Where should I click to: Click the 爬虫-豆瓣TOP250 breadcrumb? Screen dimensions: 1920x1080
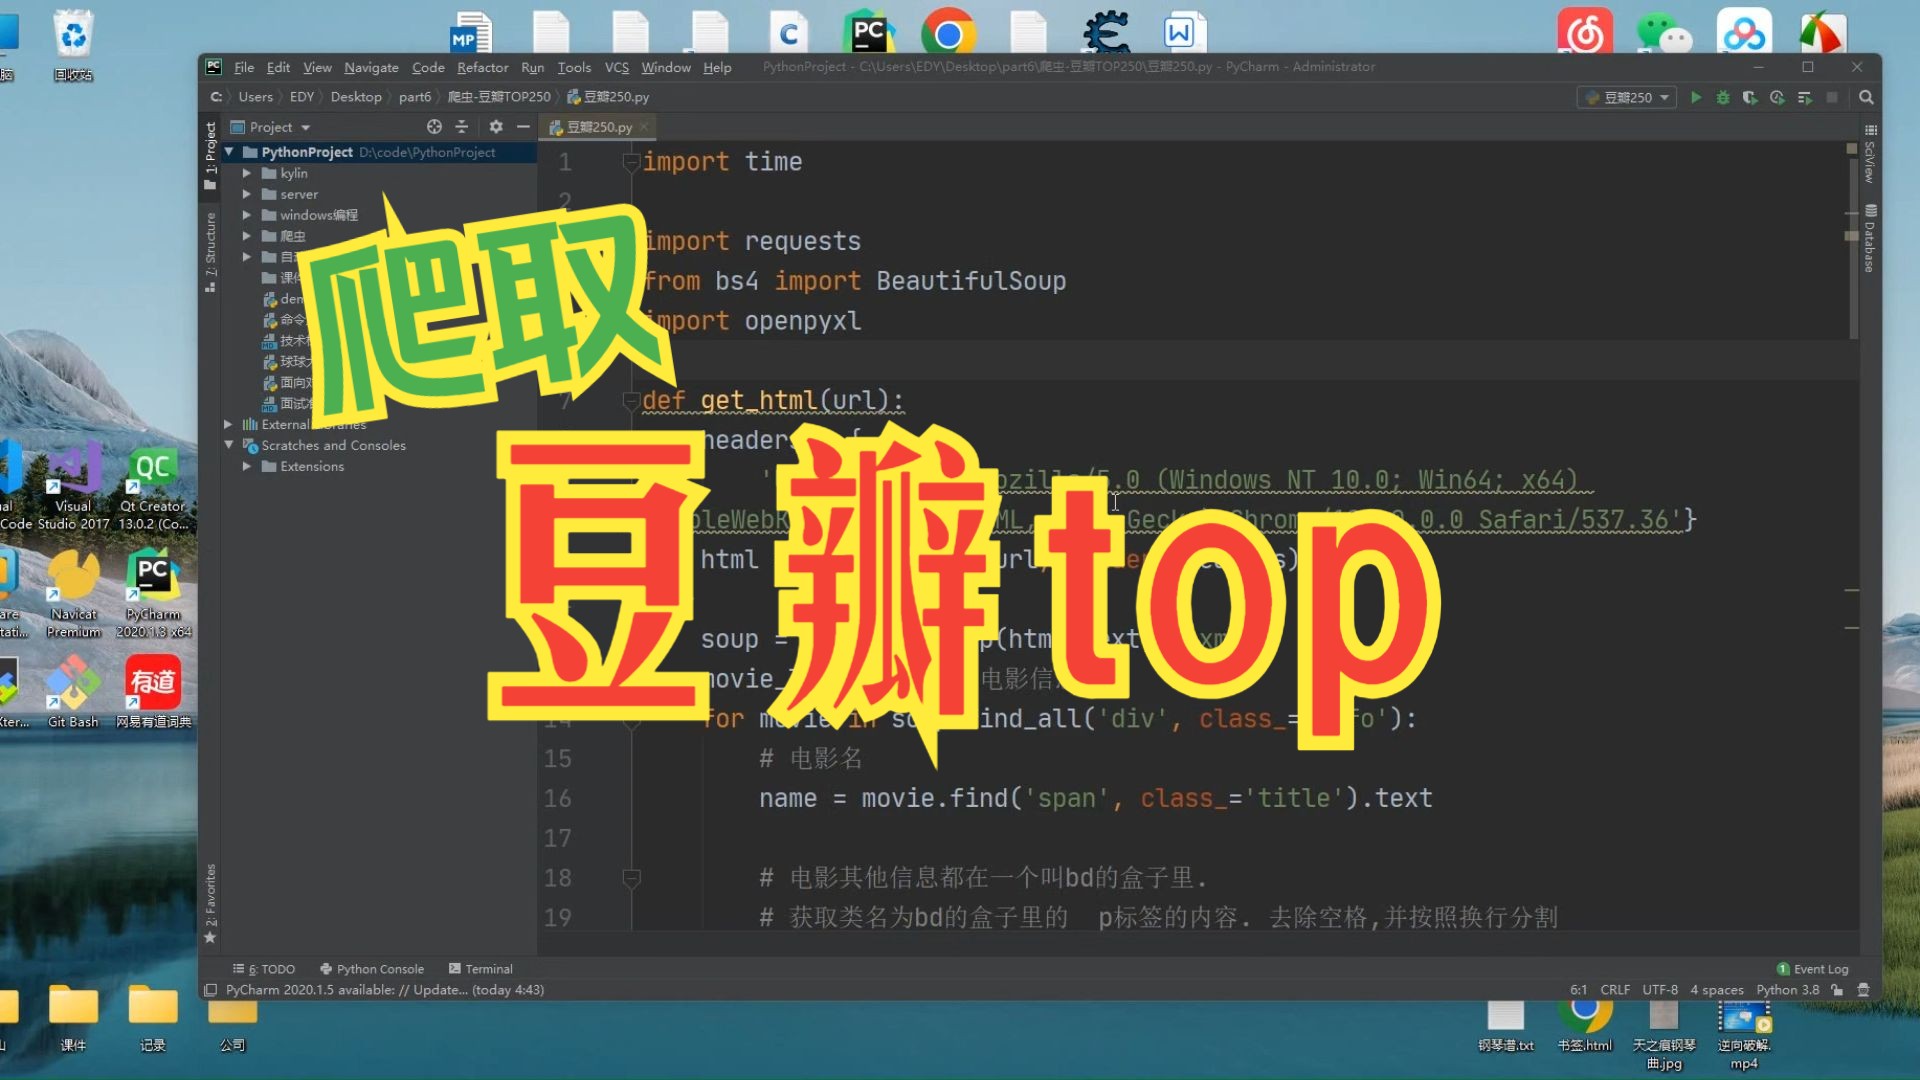pos(499,97)
